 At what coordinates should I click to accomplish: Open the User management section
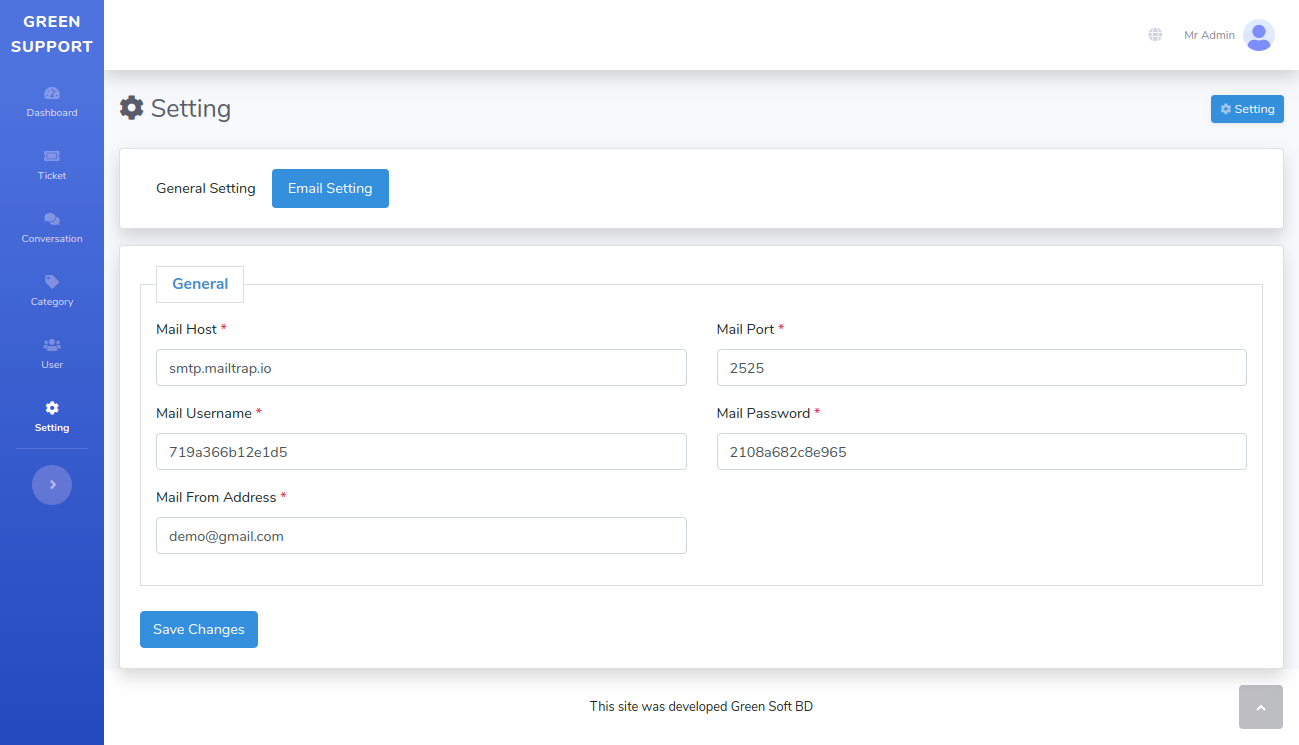(51, 354)
